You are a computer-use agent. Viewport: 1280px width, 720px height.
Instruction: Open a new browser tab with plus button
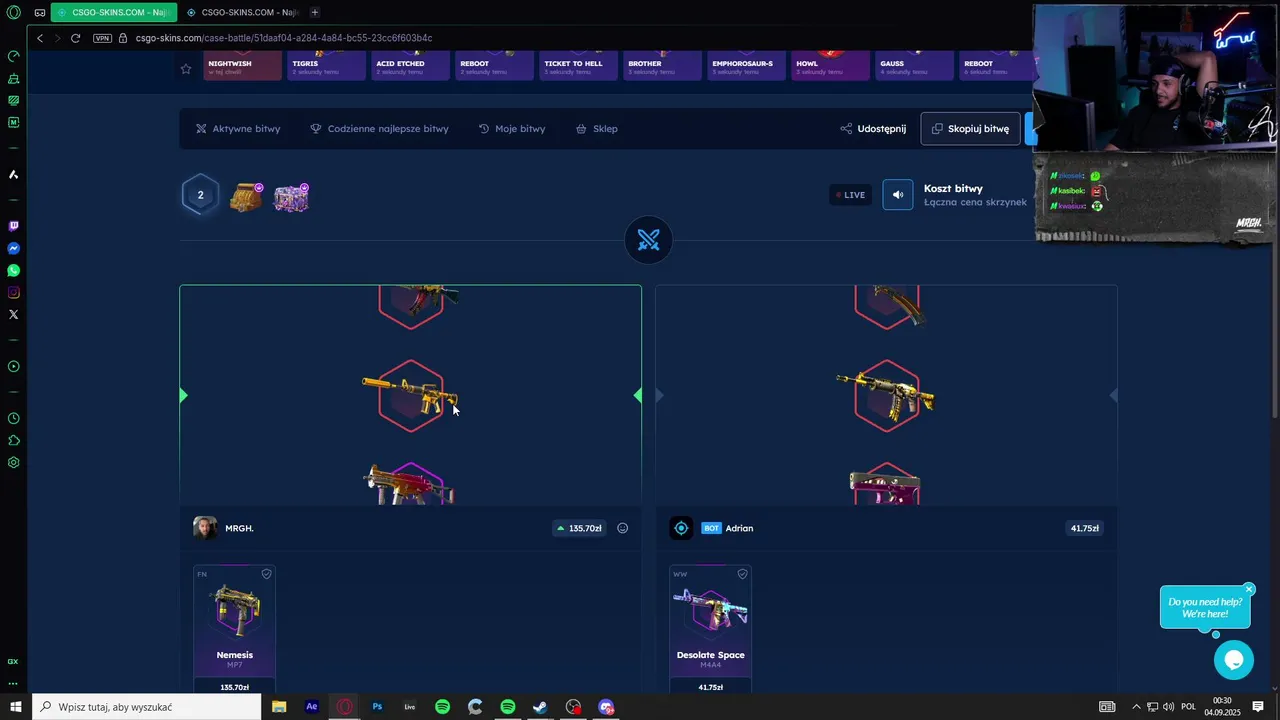(x=314, y=12)
